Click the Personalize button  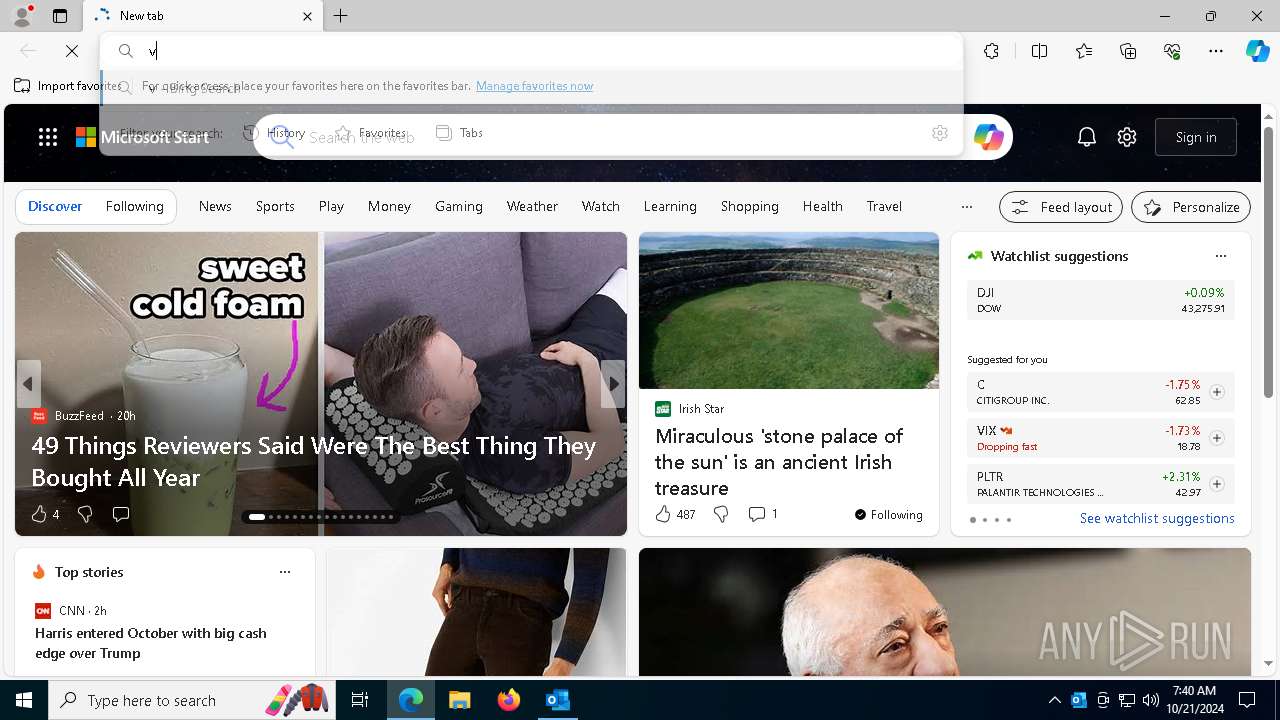(x=1191, y=207)
